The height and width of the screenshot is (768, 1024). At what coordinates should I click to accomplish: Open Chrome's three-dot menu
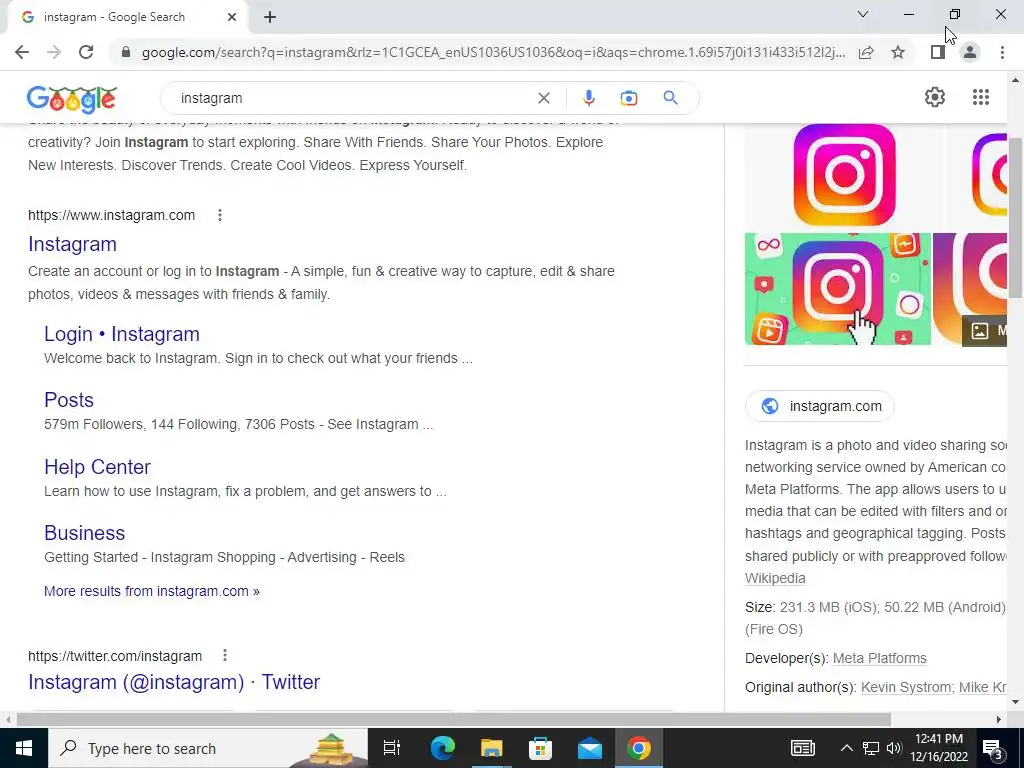tap(1002, 52)
